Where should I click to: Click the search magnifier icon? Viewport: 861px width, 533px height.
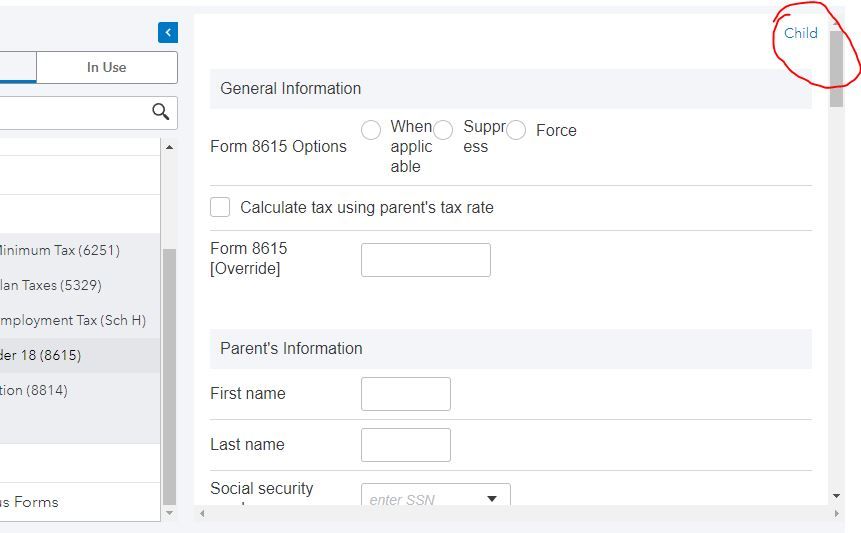point(160,112)
